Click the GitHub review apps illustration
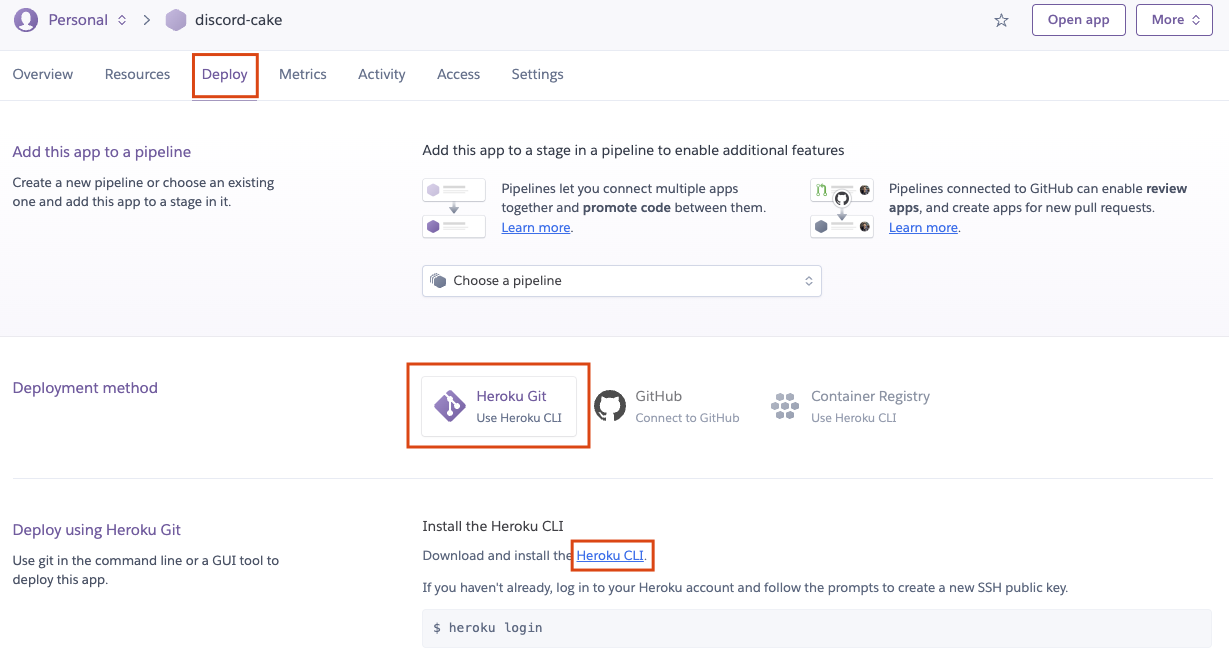1229x663 pixels. click(842, 208)
